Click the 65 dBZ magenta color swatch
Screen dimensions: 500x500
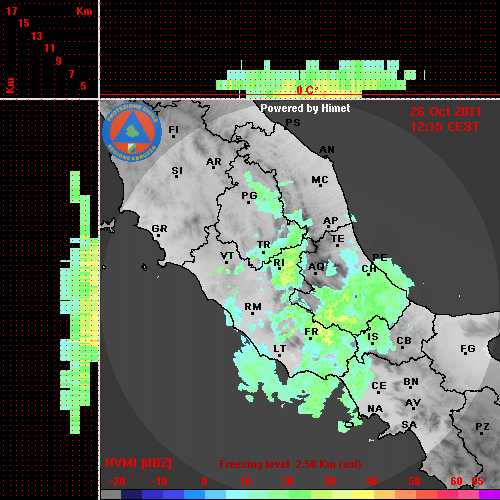[x=489, y=495]
